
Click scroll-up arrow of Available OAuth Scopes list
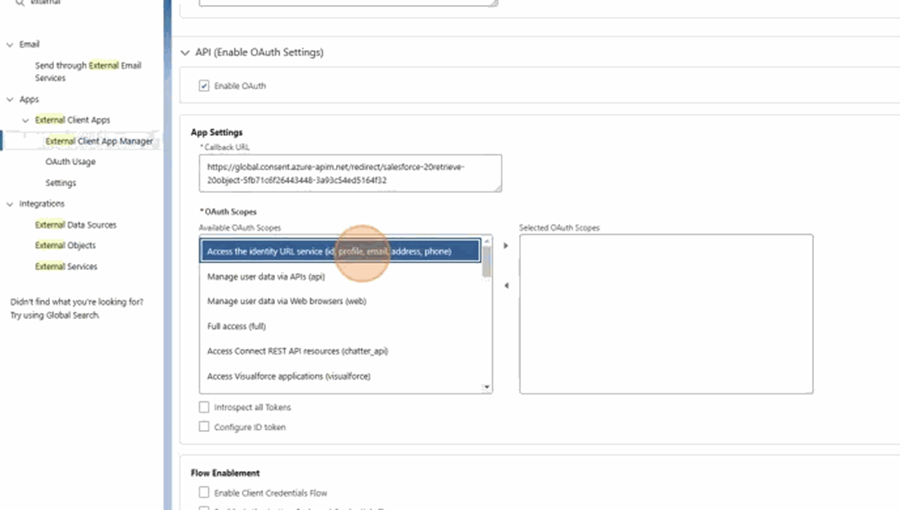[x=487, y=242]
